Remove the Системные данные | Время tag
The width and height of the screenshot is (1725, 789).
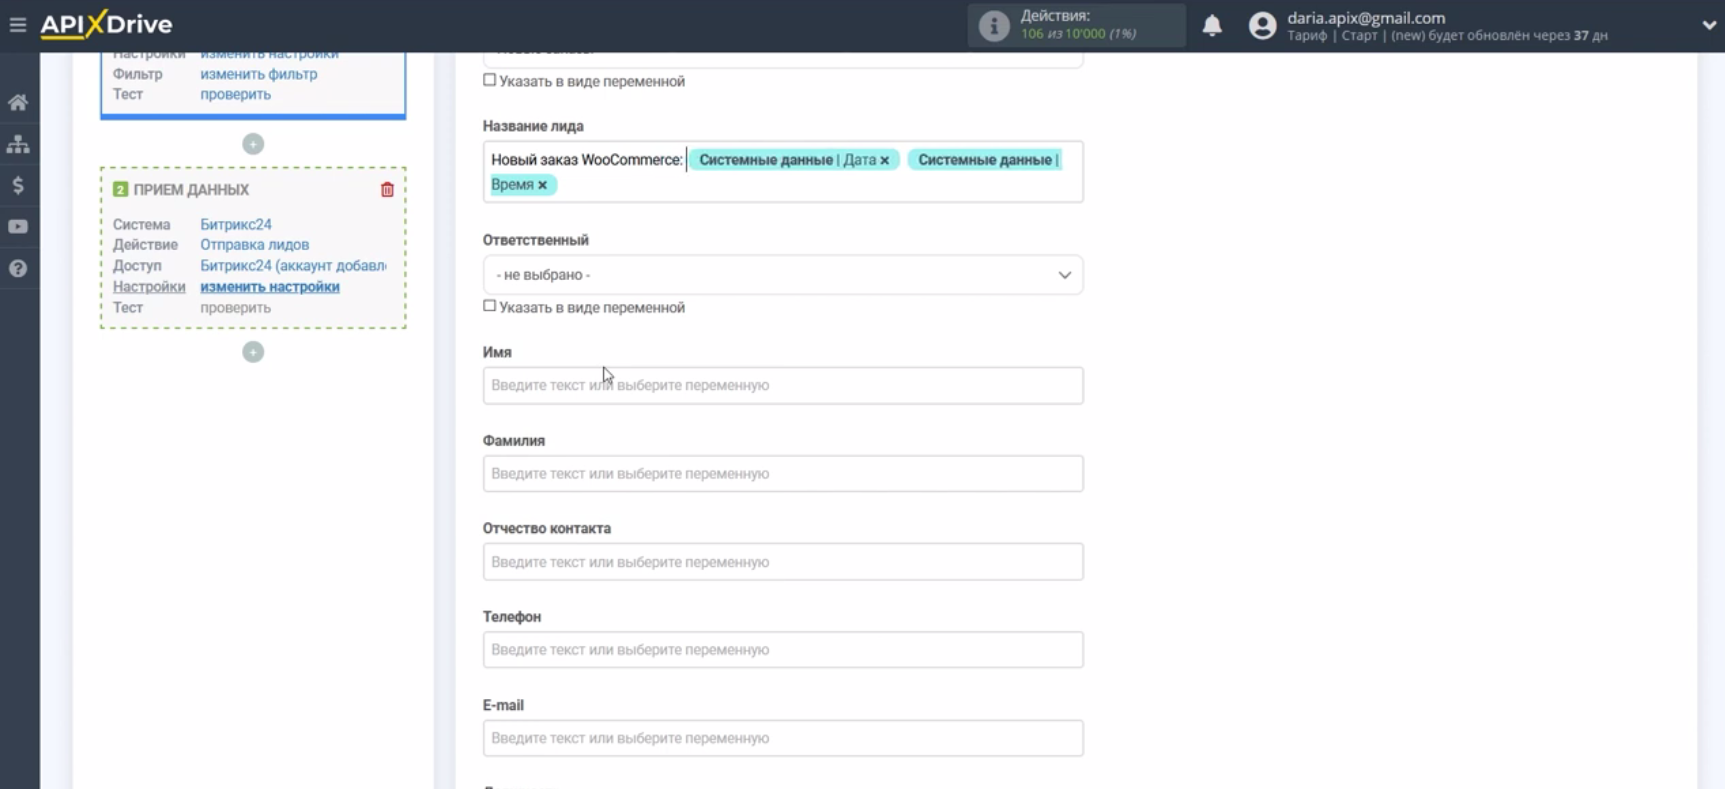coord(542,185)
